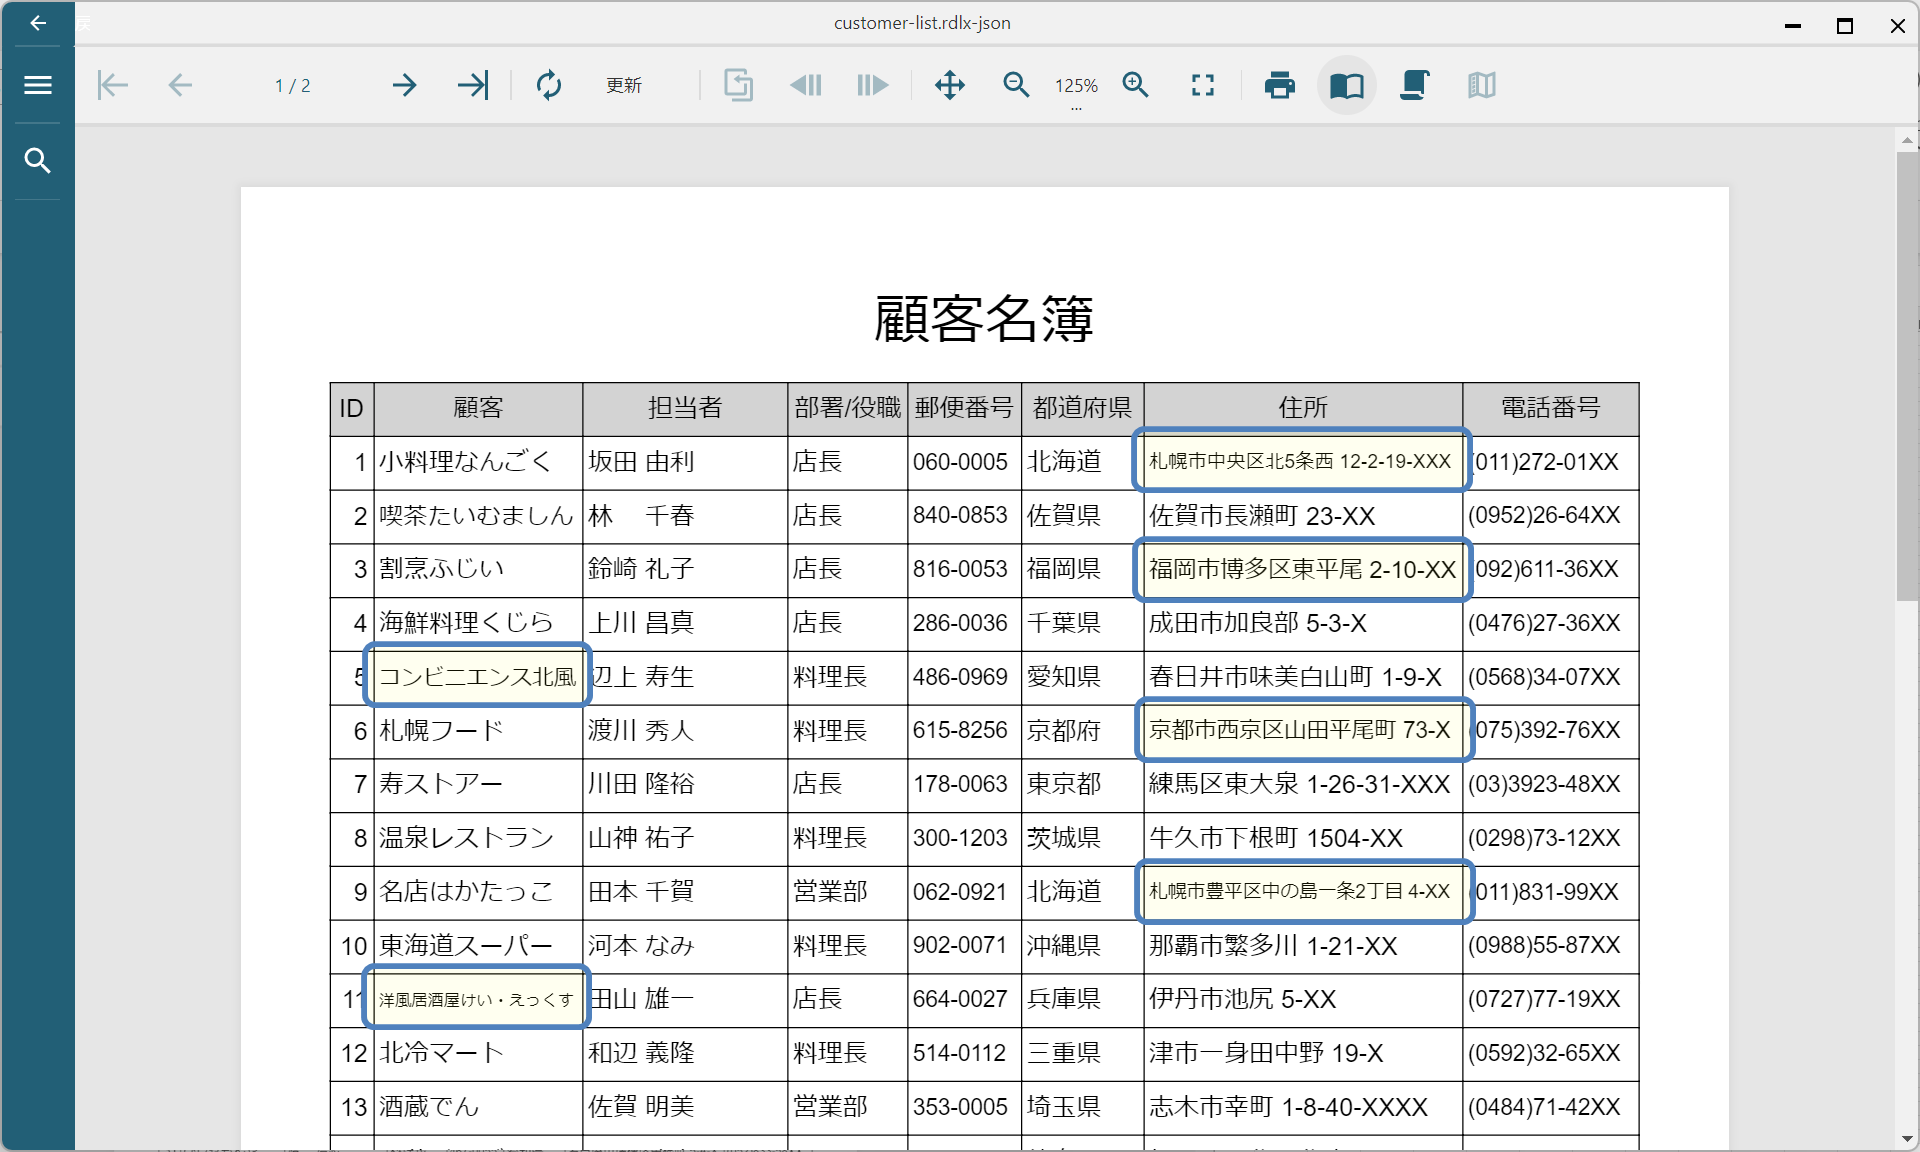Image resolution: width=1920 pixels, height=1152 pixels.
Task: Click highlighted cell 洋風居酒屋けい・えっくす
Action: pos(476,999)
